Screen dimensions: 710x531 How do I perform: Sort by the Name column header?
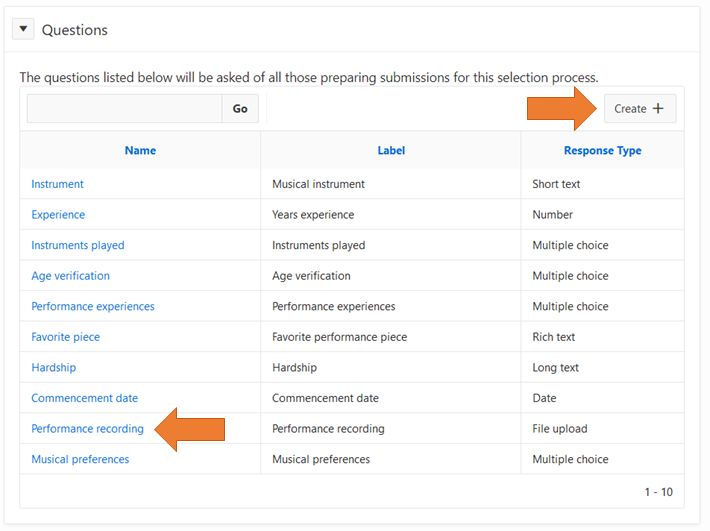(x=140, y=150)
